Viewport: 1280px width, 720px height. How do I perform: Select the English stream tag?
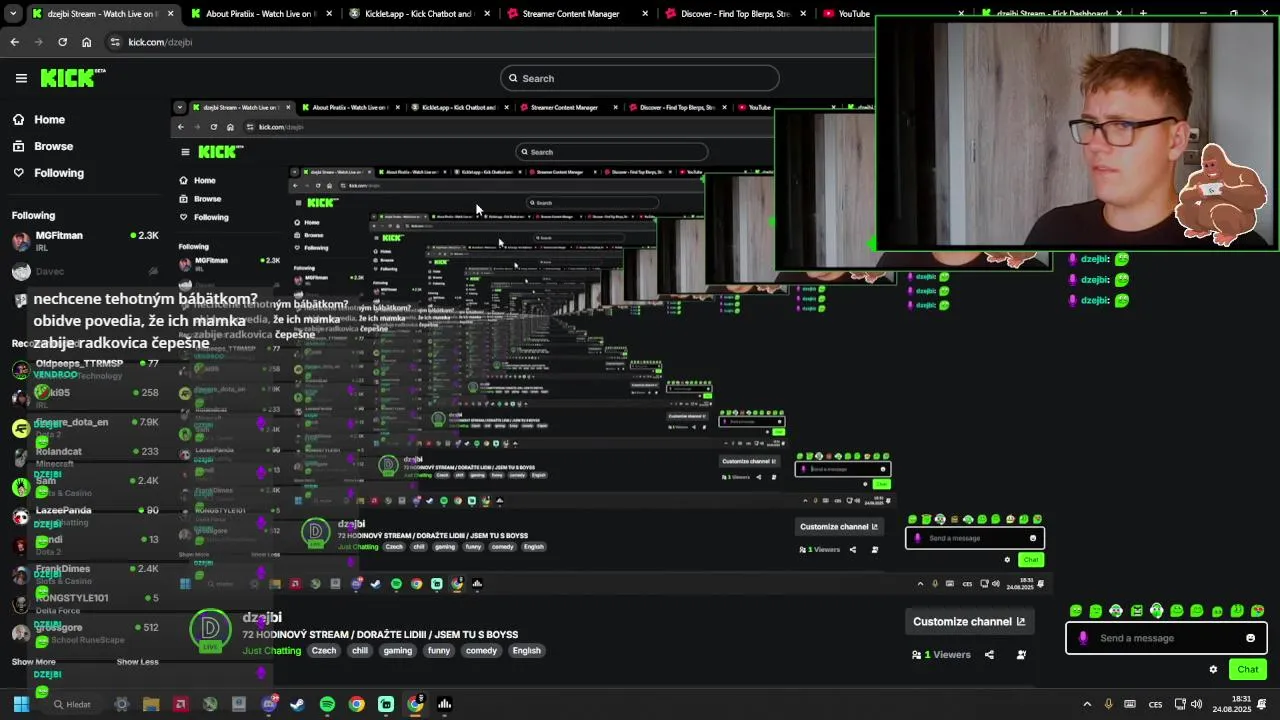pyautogui.click(x=526, y=651)
